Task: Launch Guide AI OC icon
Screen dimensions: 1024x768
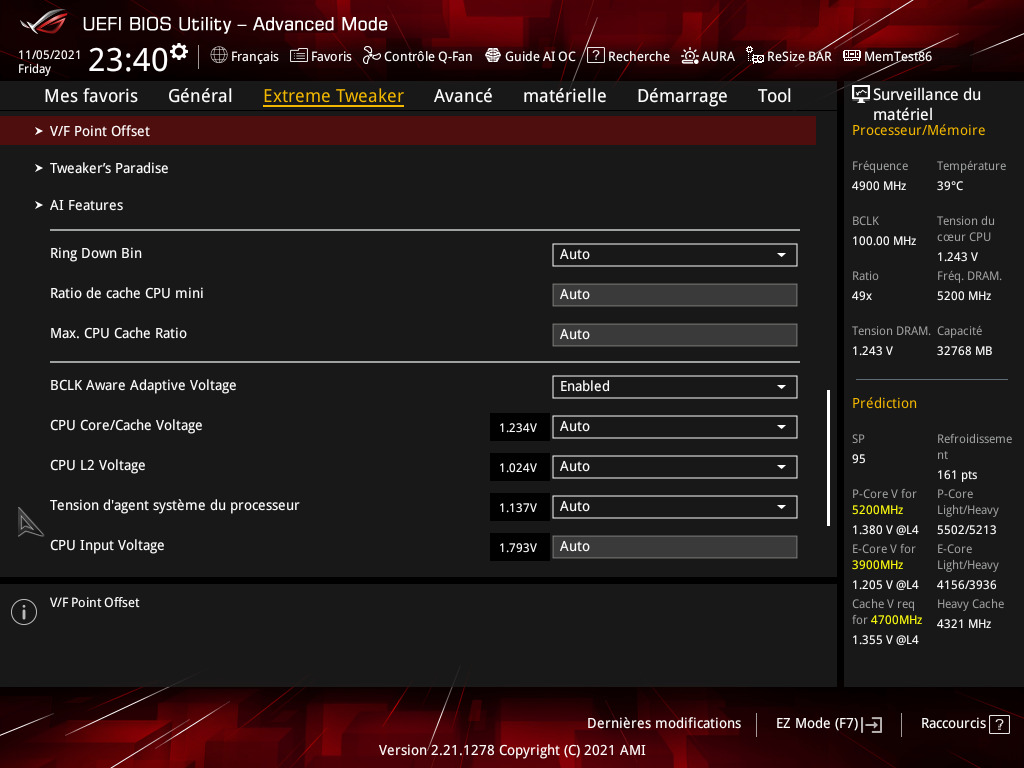Action: click(x=493, y=56)
